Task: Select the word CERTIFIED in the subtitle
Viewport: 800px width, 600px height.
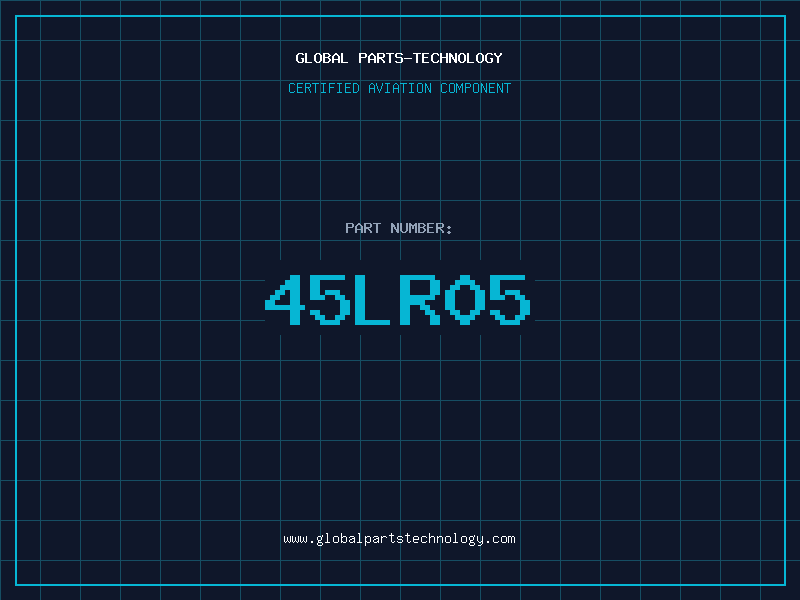Action: pos(323,88)
